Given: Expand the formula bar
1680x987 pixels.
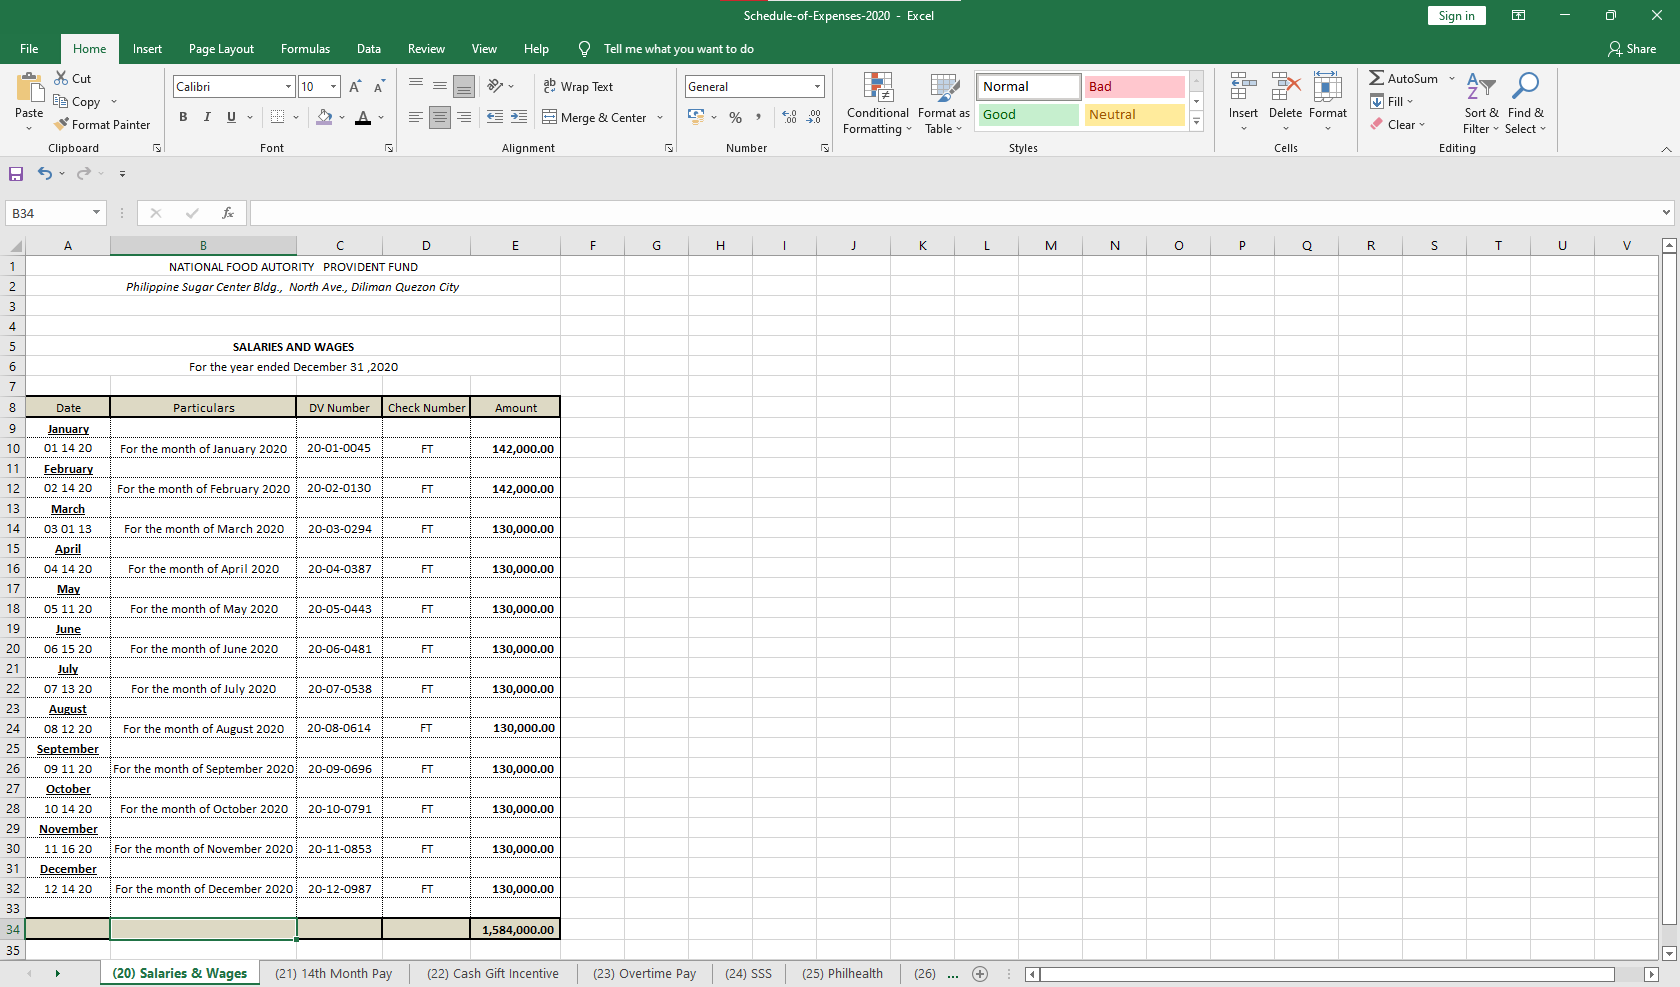Looking at the screenshot, I should 1666,212.
